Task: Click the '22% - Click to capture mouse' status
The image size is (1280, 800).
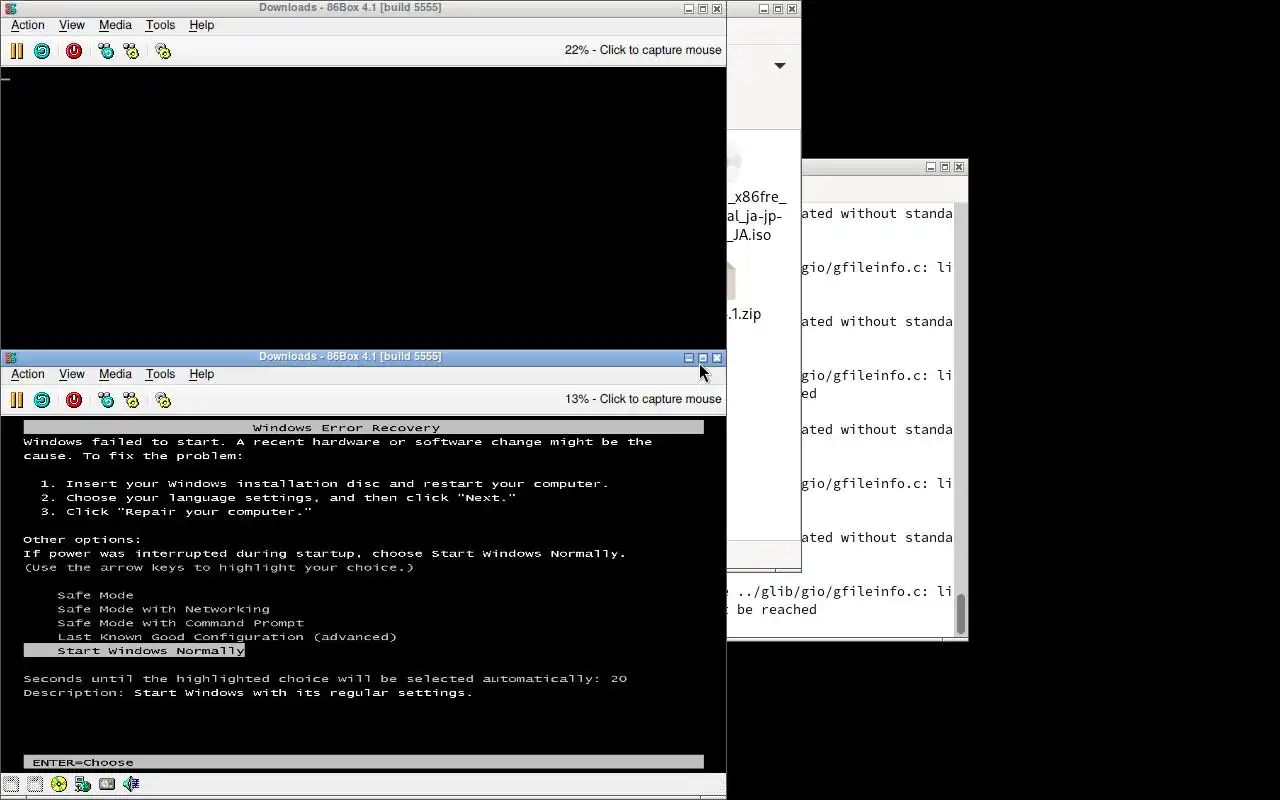Action: click(x=643, y=50)
